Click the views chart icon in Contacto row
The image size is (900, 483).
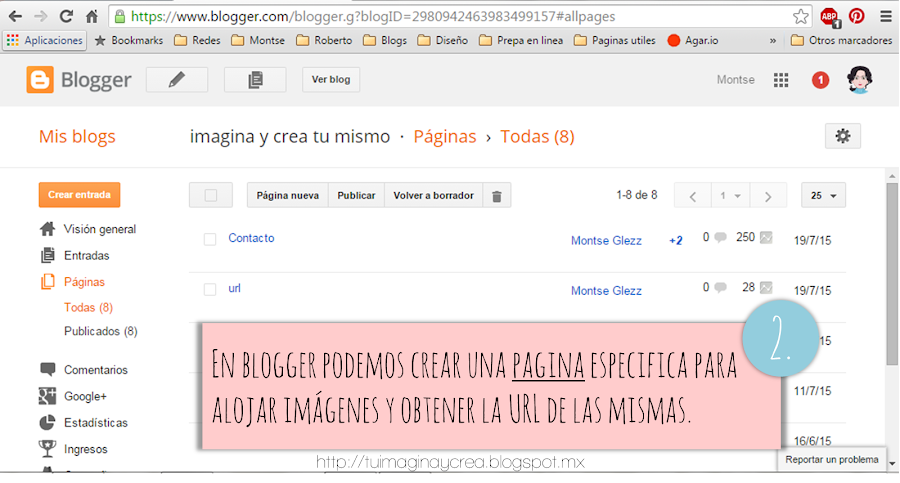pyautogui.click(x=766, y=237)
